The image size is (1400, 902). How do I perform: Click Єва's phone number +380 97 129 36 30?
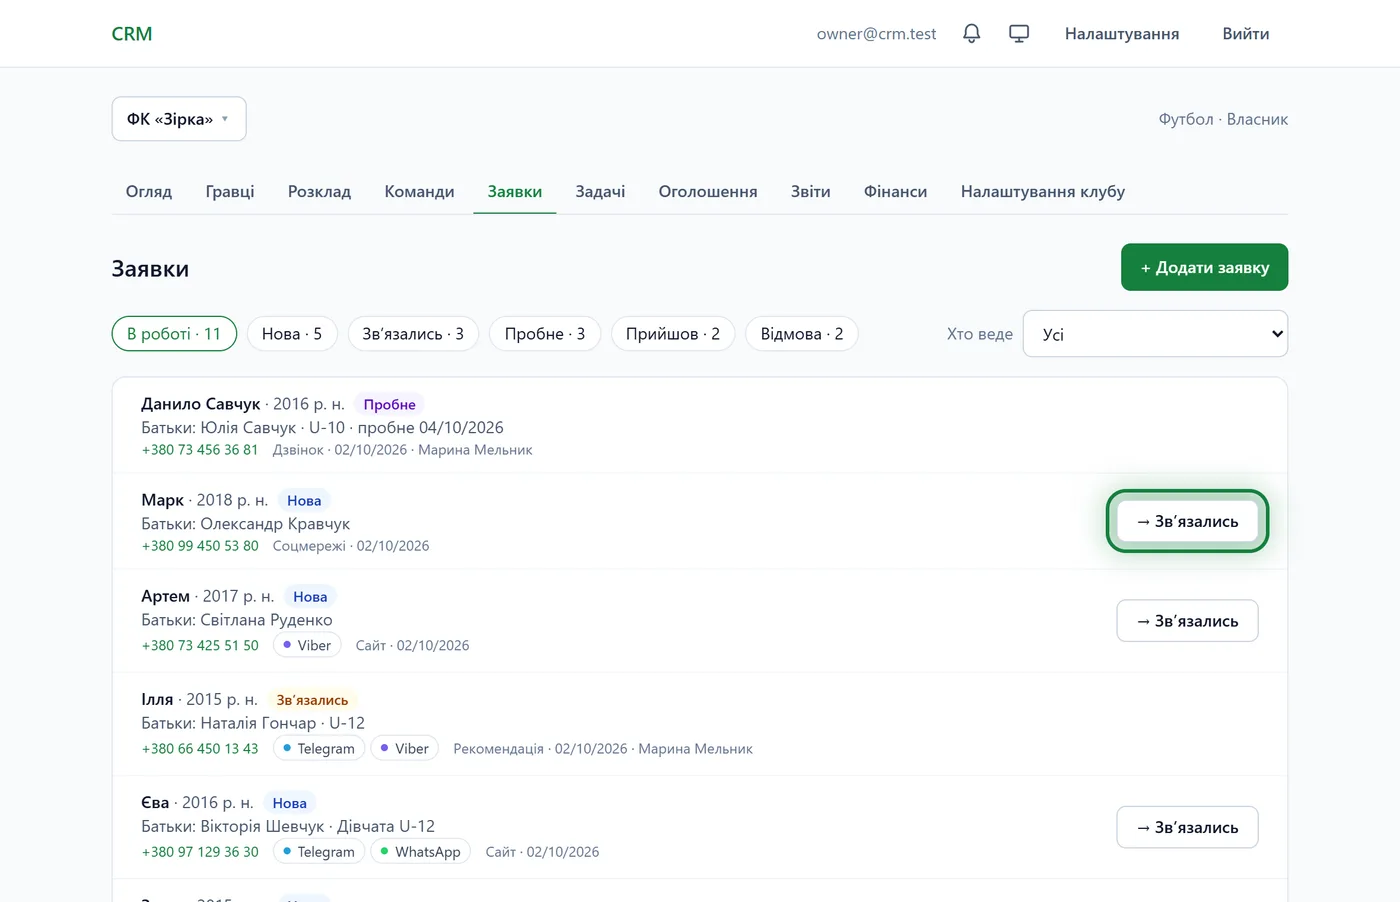tap(200, 852)
